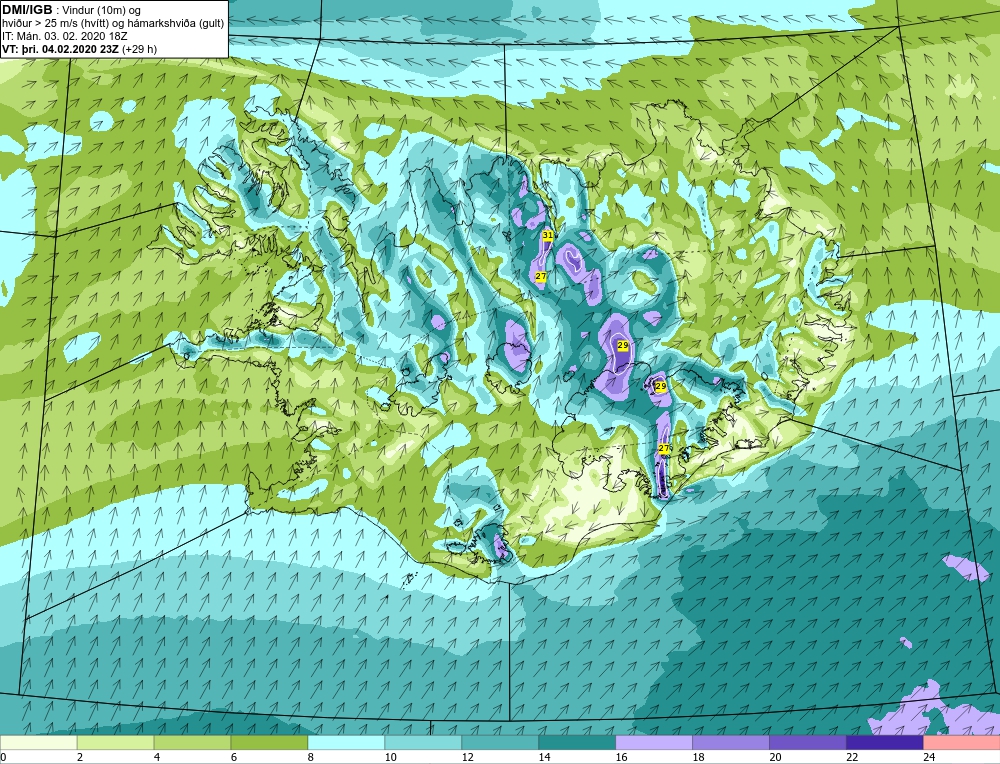Viewport: 1000px width, 764px height.
Task: Click the light turquoise 10–12 m/s legend swatch
Action: tap(423, 742)
